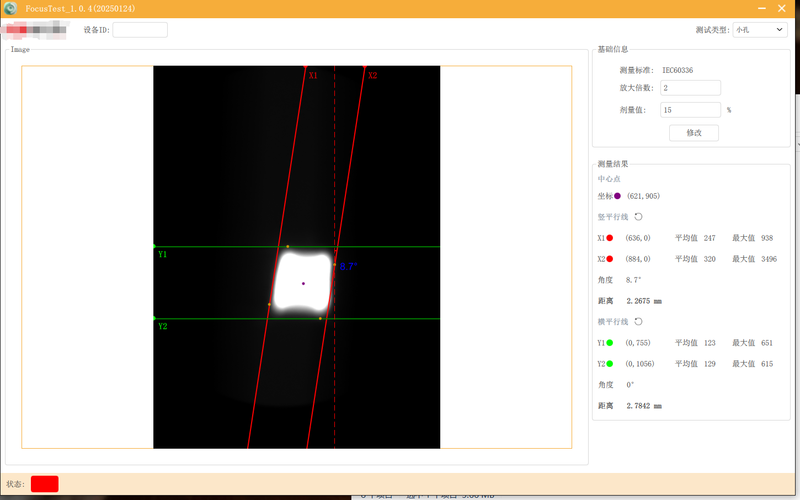Click the green Y1 label on the image
The height and width of the screenshot is (500, 800).
[163, 254]
